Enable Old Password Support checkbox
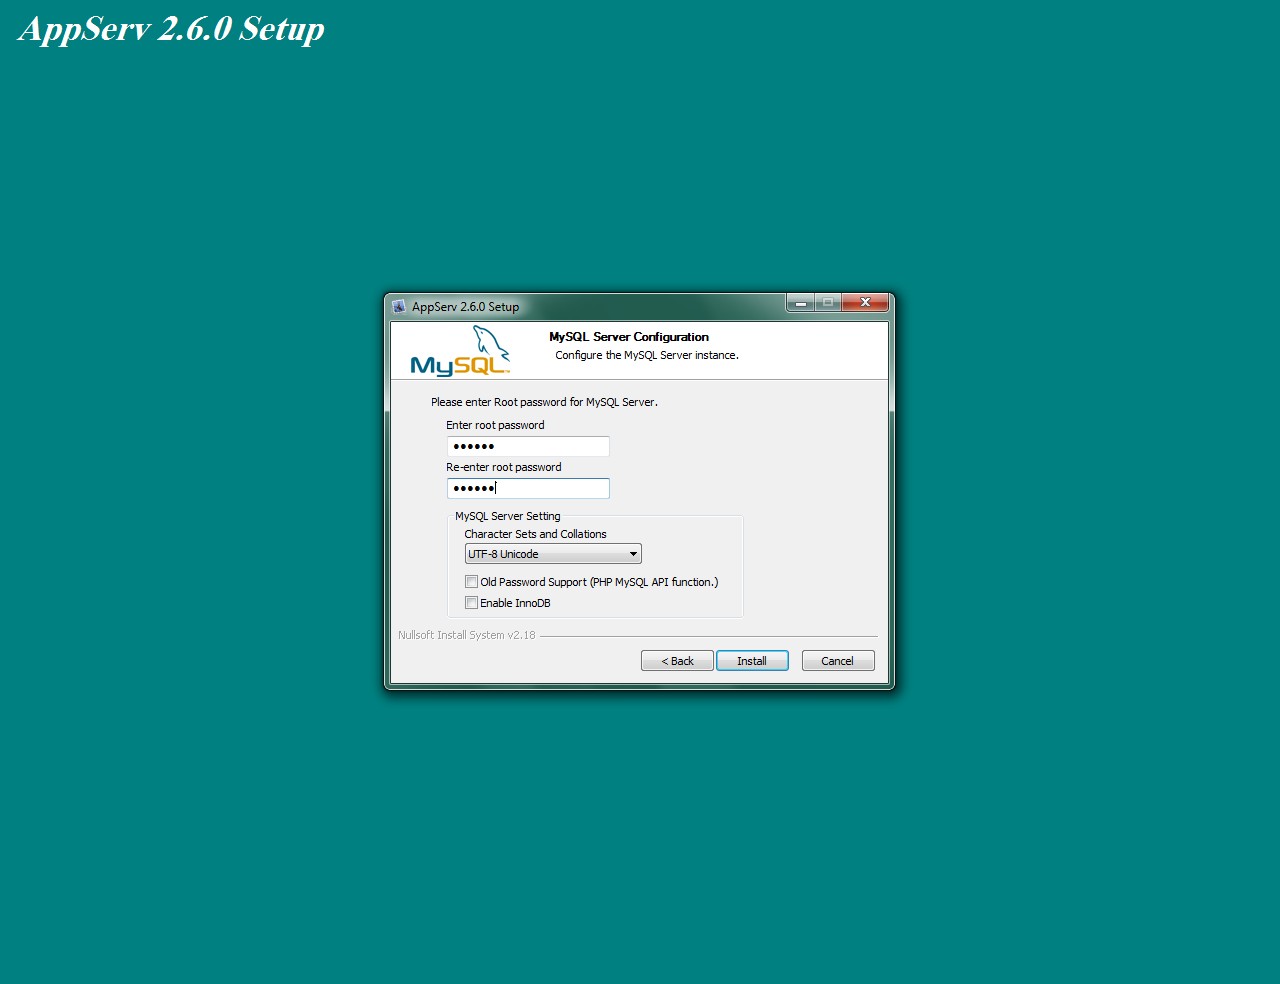 pyautogui.click(x=471, y=582)
